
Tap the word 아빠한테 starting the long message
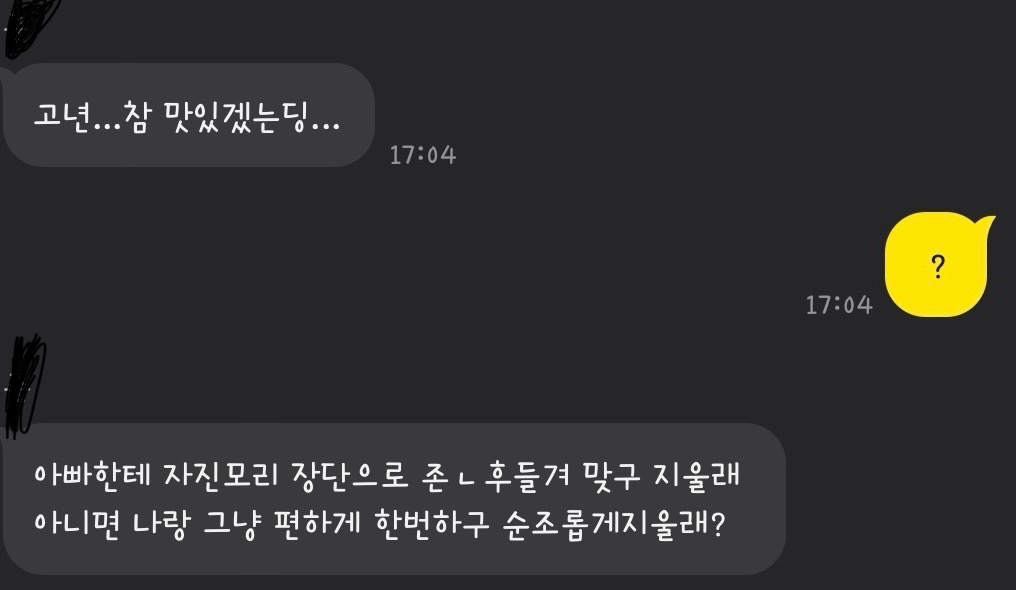click(91, 476)
